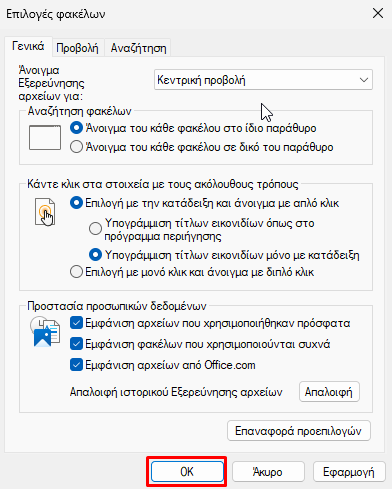
Task: Switch to the Αναζήτηση tab
Action: 138,48
